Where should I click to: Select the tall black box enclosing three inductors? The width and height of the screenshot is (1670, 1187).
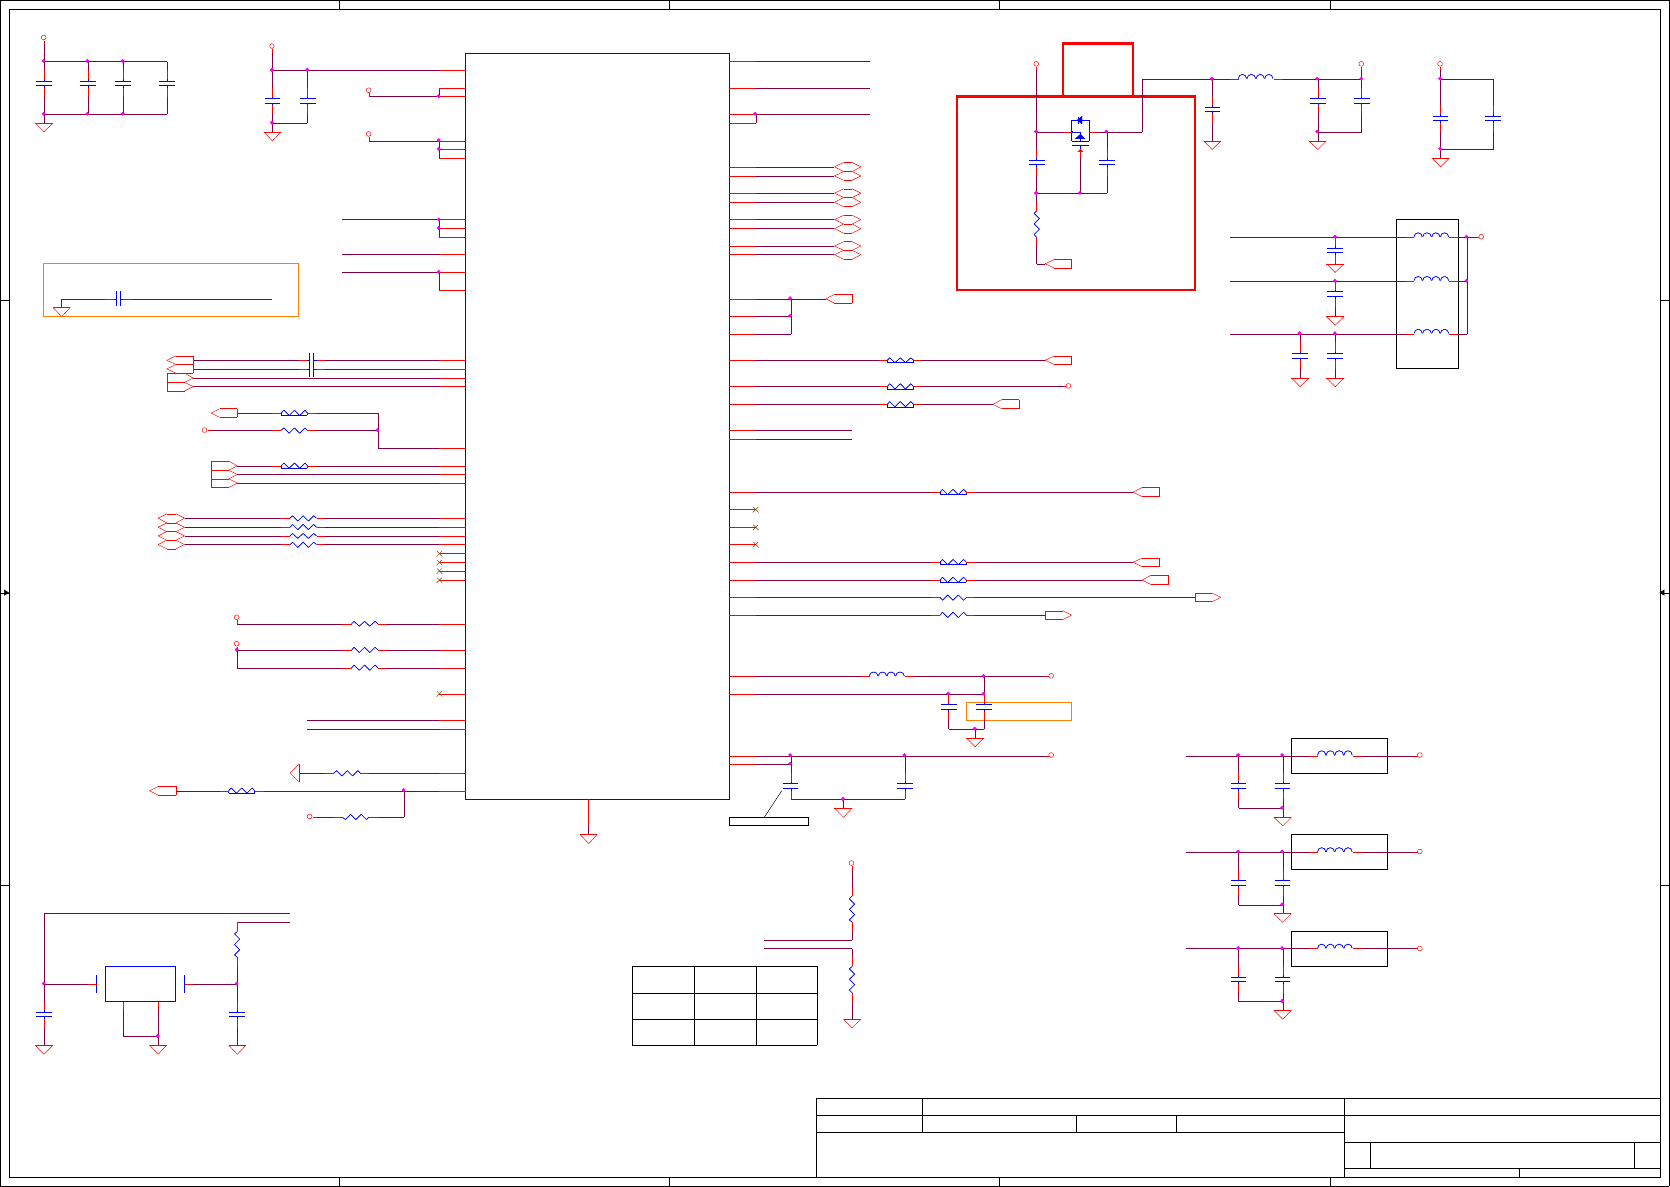1427,294
